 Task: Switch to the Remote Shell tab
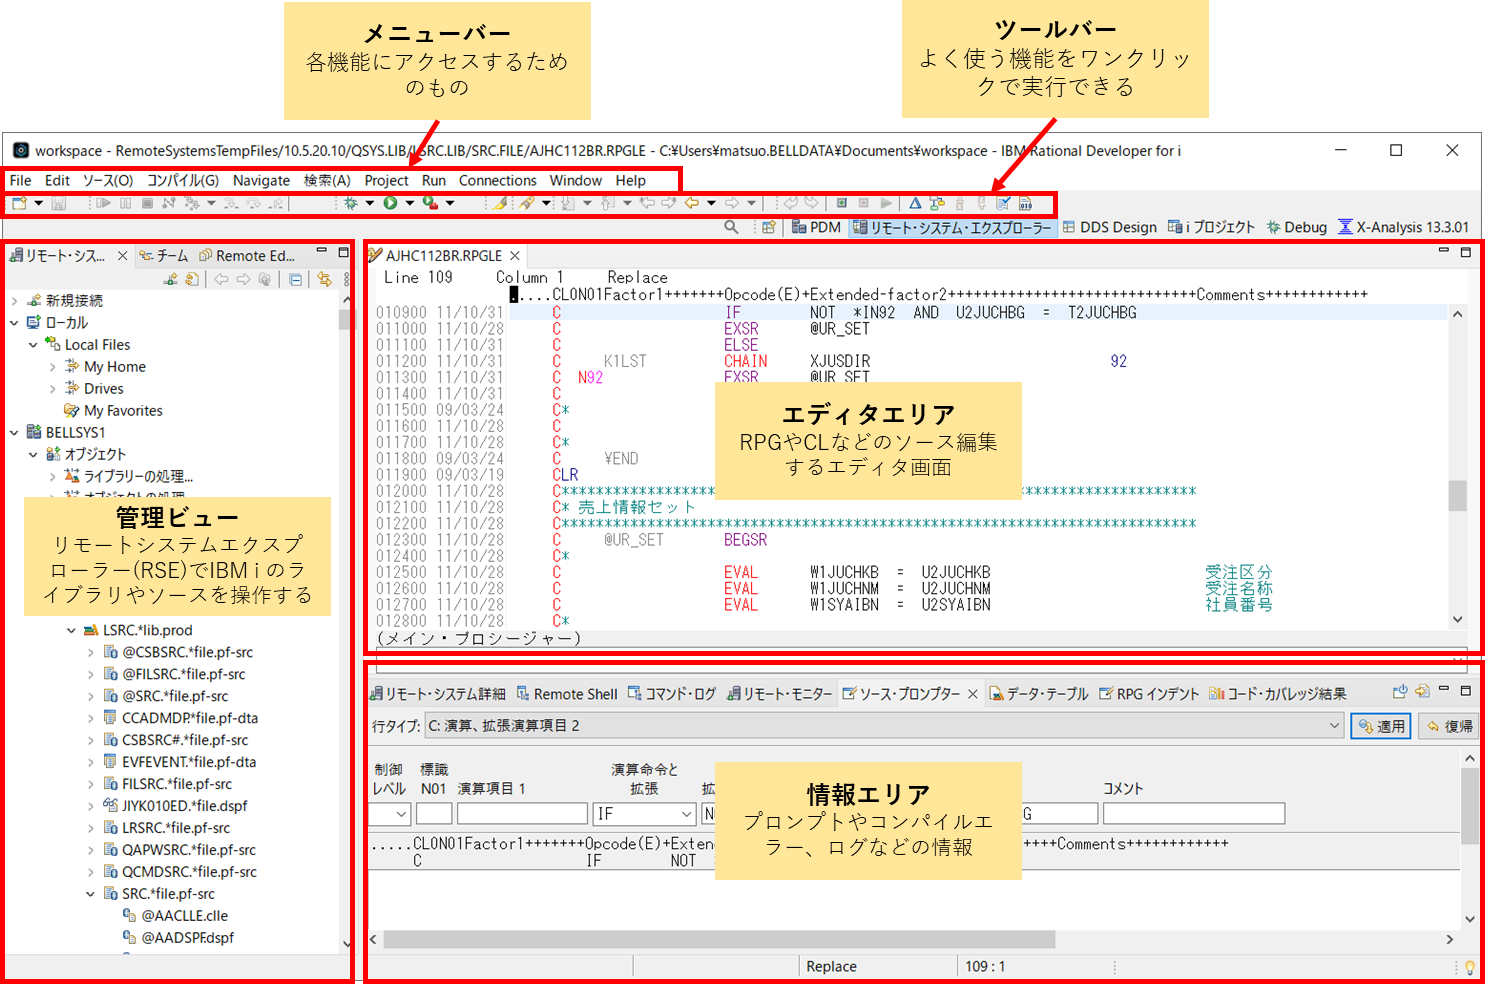565,694
